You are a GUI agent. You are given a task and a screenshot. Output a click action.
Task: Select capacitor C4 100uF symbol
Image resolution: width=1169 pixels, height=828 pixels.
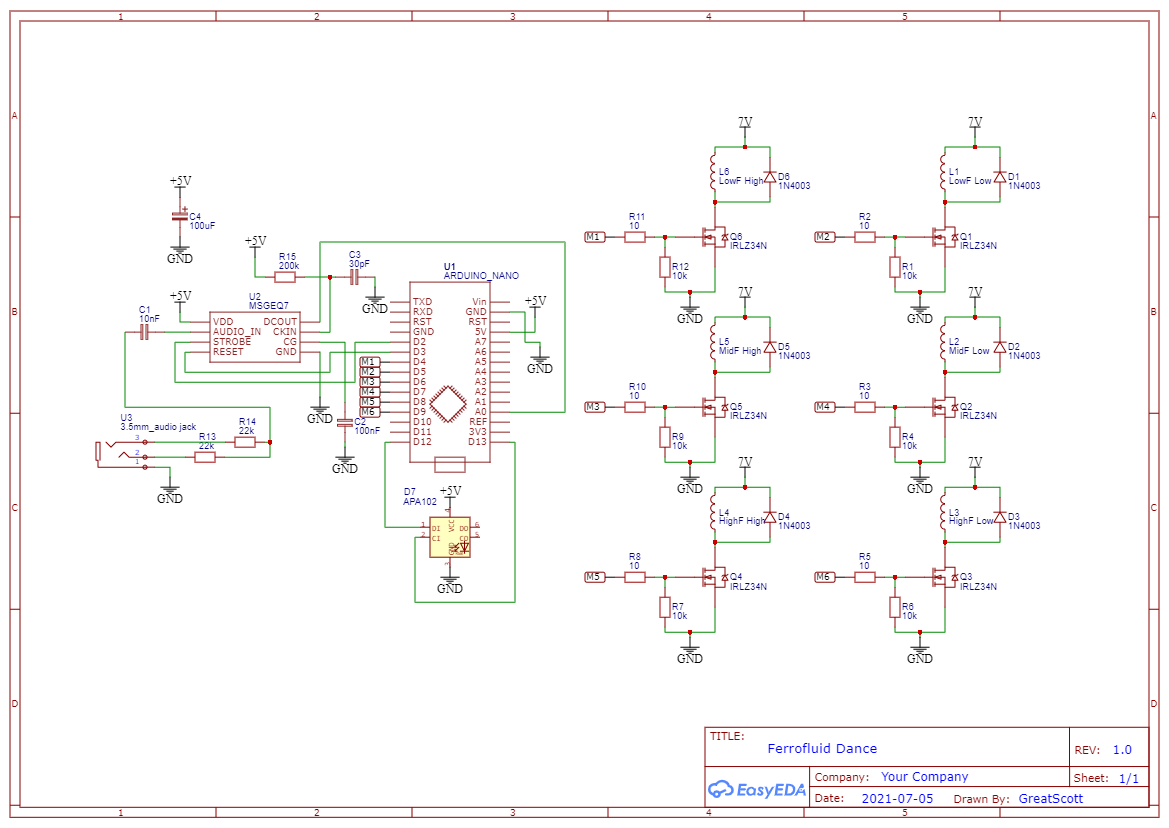[x=180, y=218]
